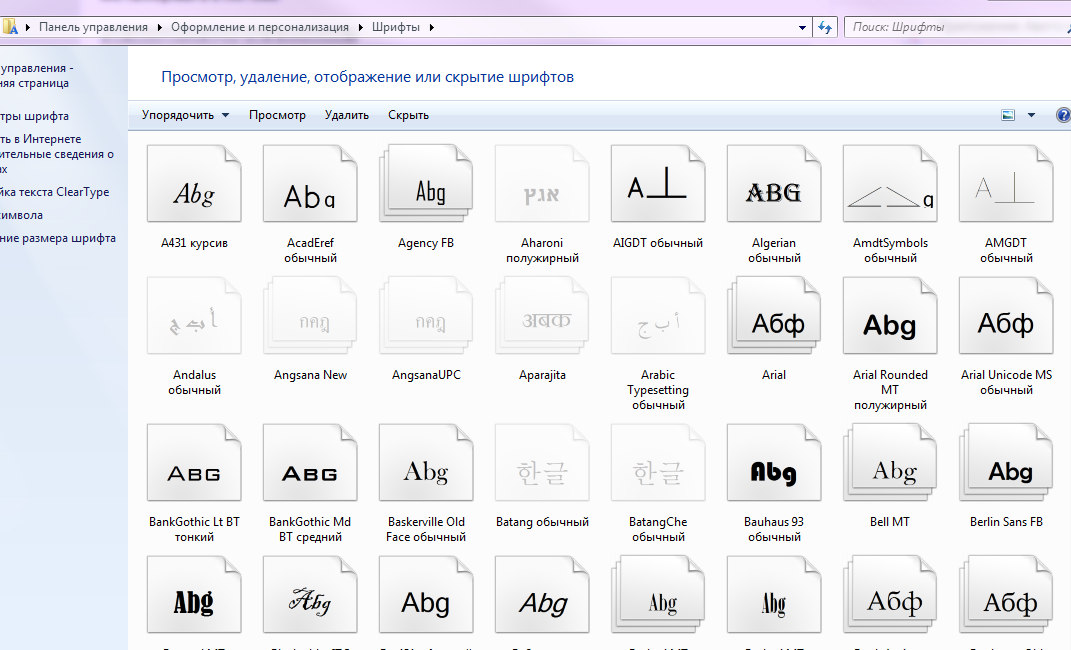The height and width of the screenshot is (650, 1071).
Task: Select the Bauhaus 93 font icon
Action: pyautogui.click(x=774, y=465)
